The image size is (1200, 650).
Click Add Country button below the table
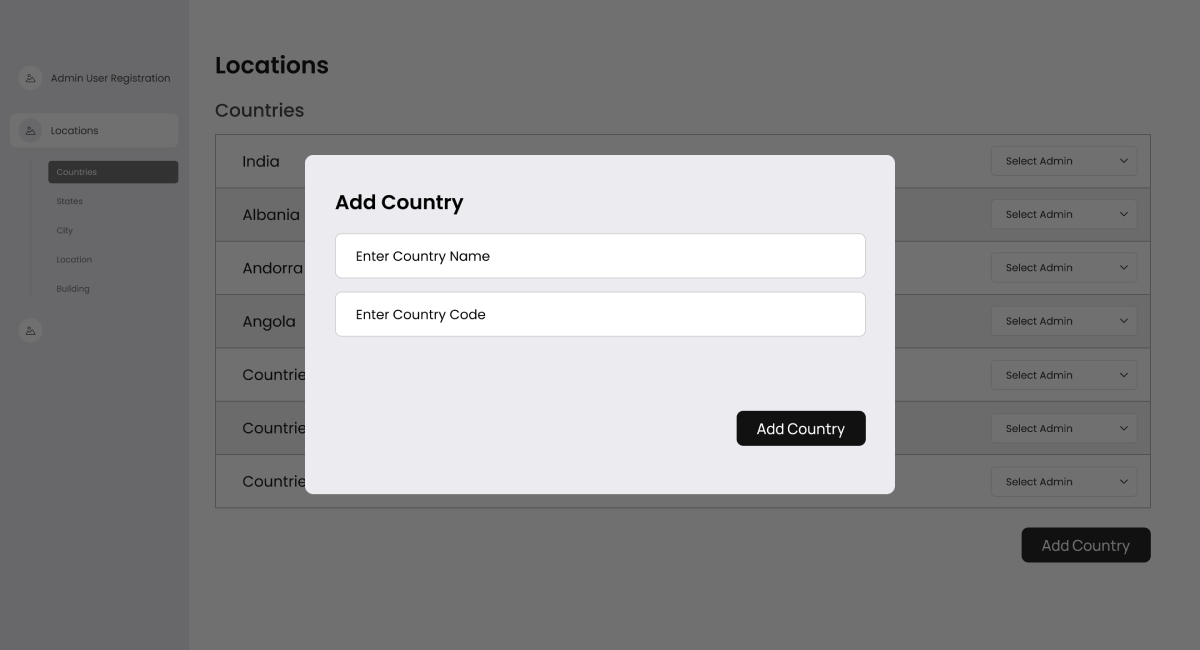coord(1086,545)
